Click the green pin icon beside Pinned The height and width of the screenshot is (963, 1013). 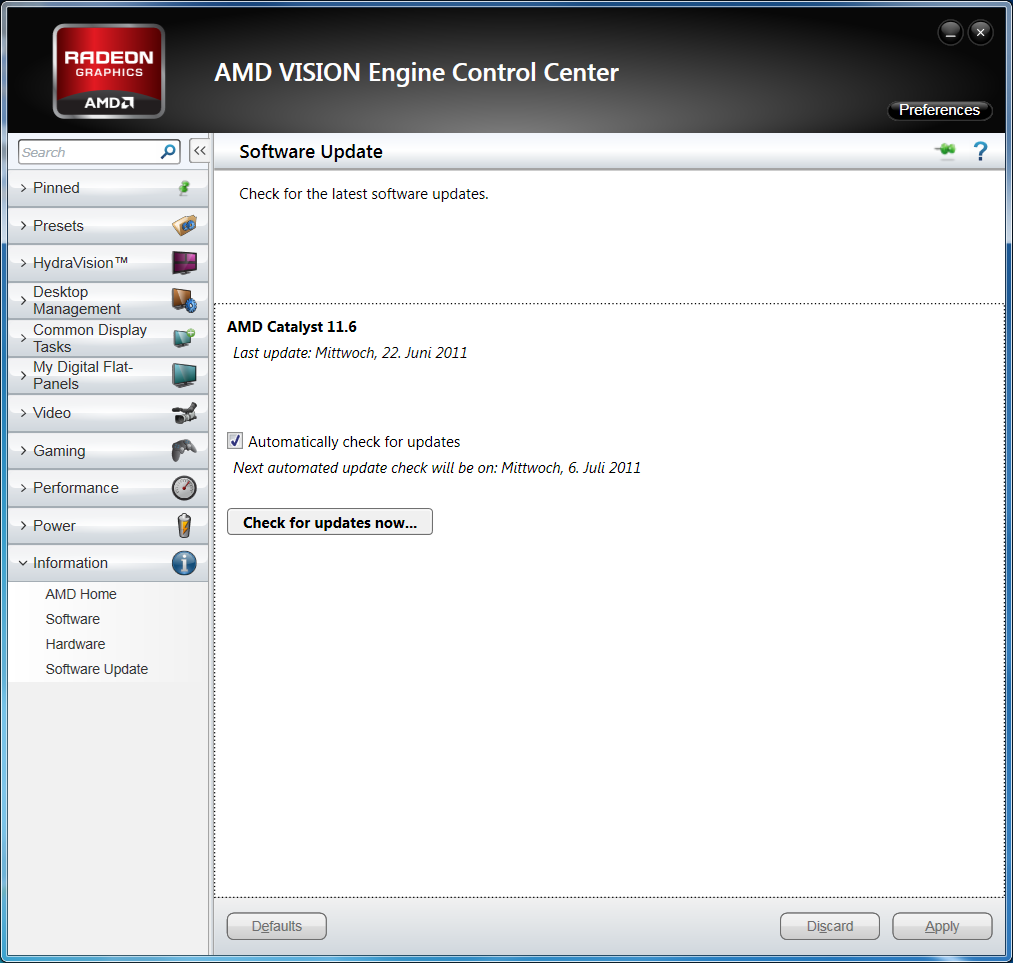[184, 188]
